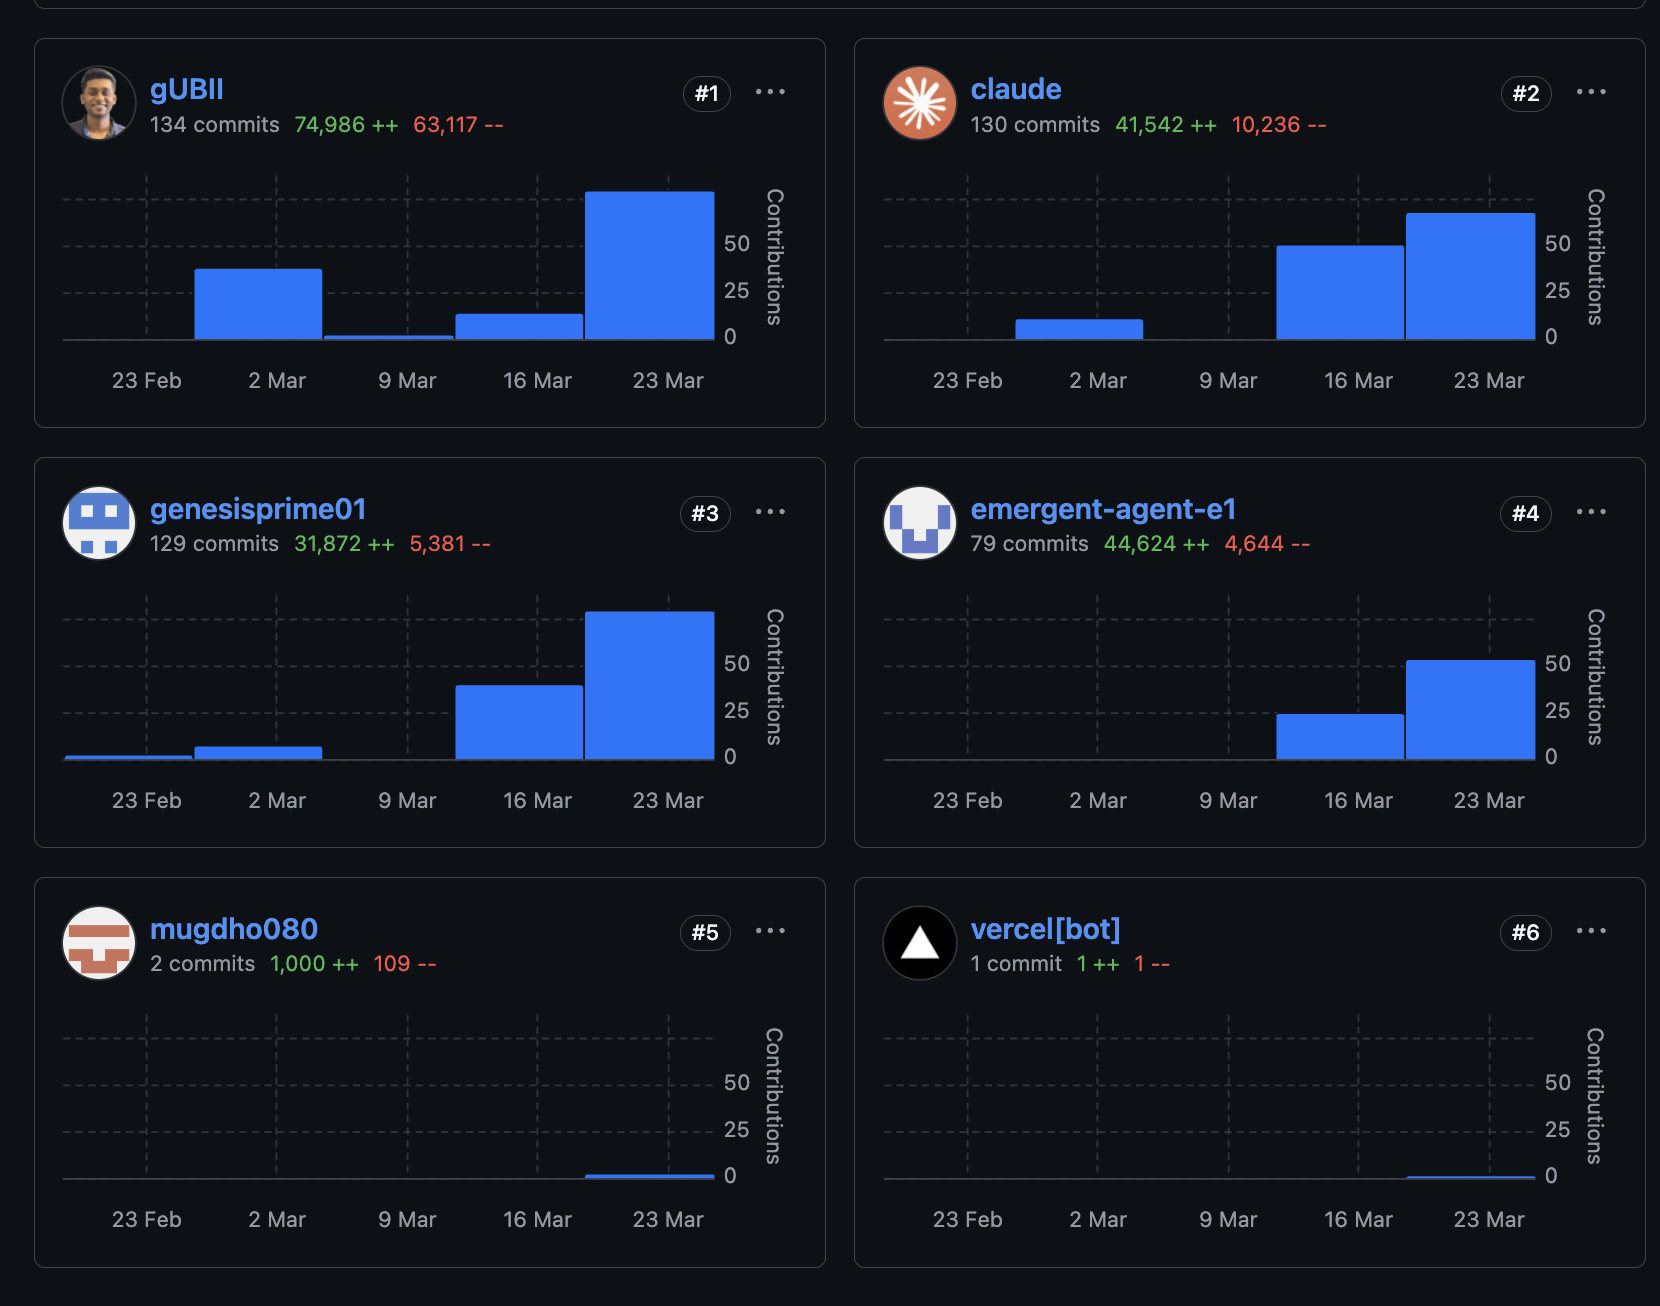Click the #1 rank badge on gUBII's card
The height and width of the screenshot is (1306, 1660).
(x=707, y=93)
